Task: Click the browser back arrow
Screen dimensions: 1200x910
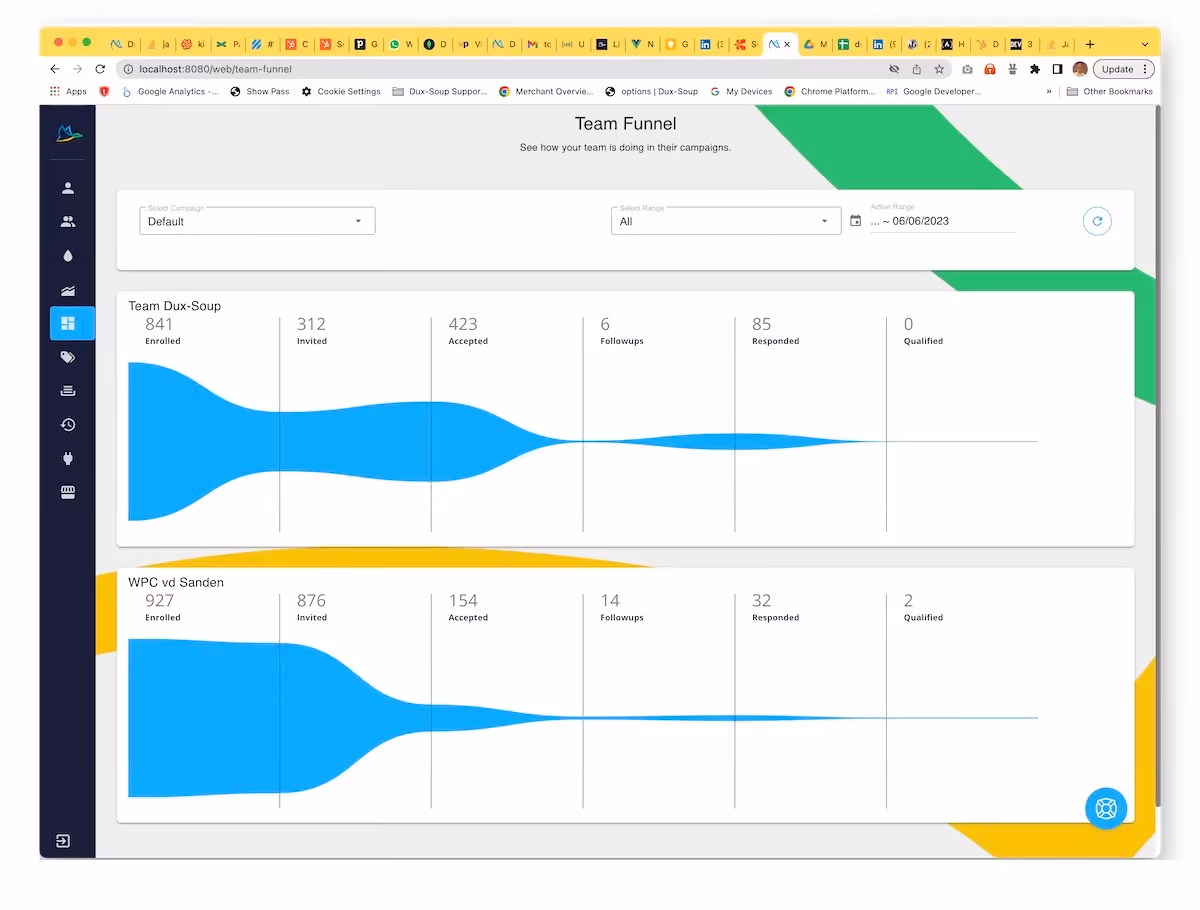Action: click(x=55, y=69)
